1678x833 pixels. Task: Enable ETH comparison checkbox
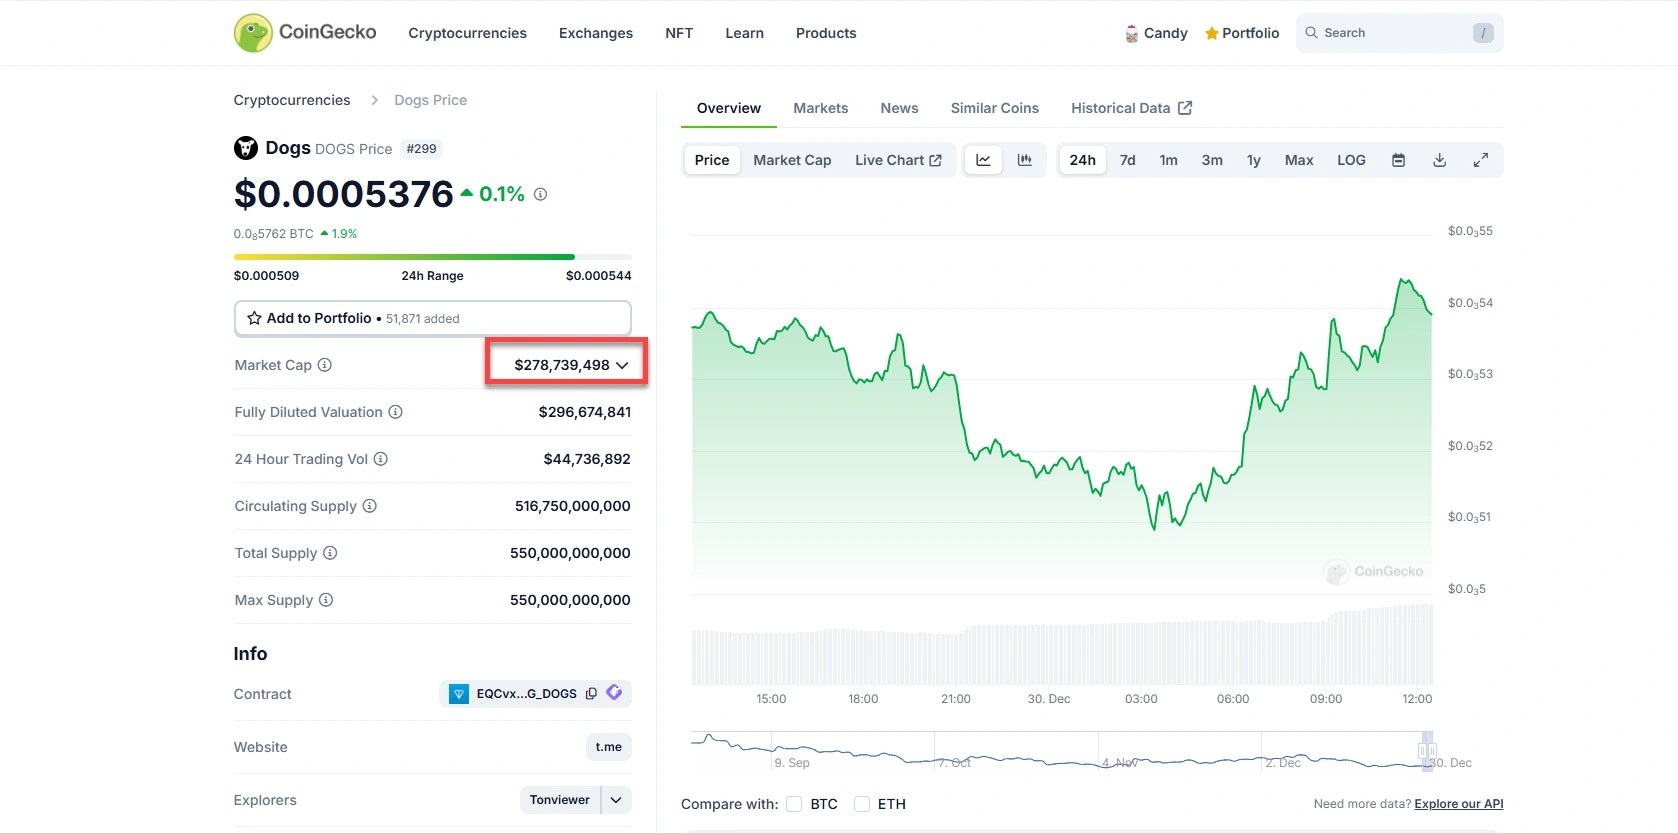tap(862, 804)
